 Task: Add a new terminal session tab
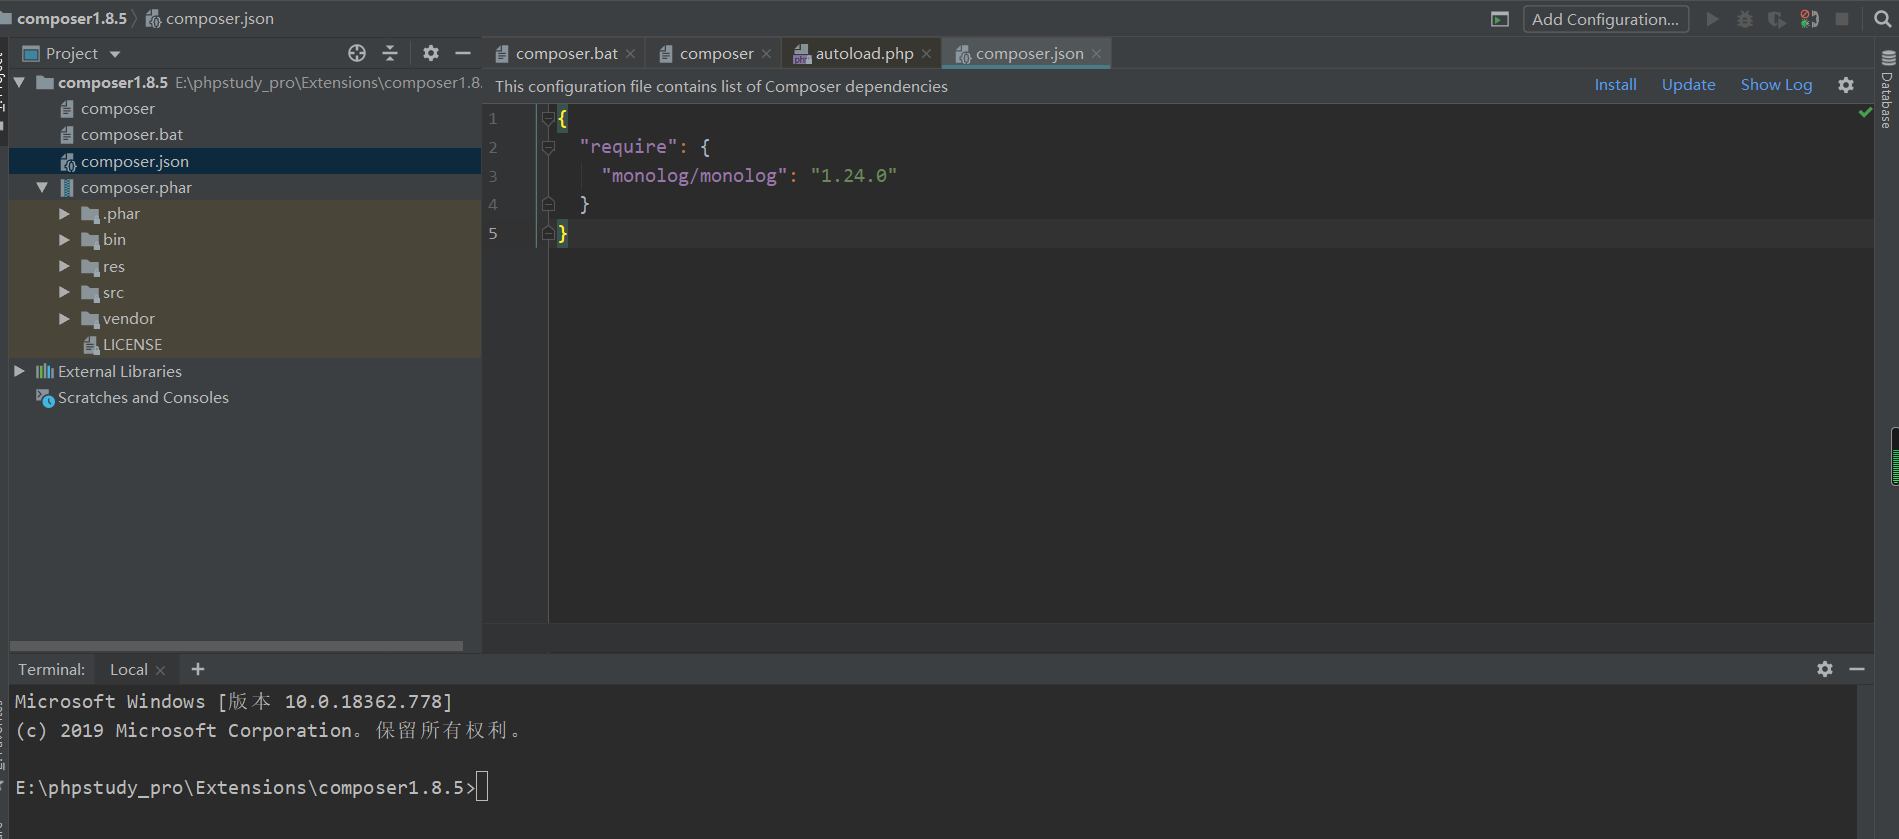pos(198,669)
